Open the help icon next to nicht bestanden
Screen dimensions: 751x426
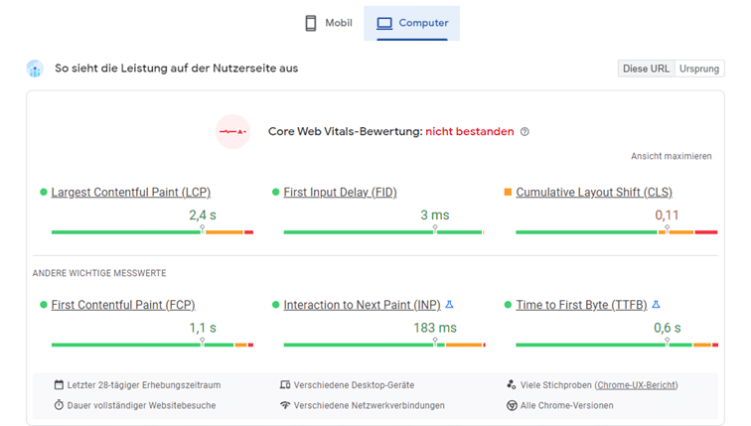pos(525,132)
